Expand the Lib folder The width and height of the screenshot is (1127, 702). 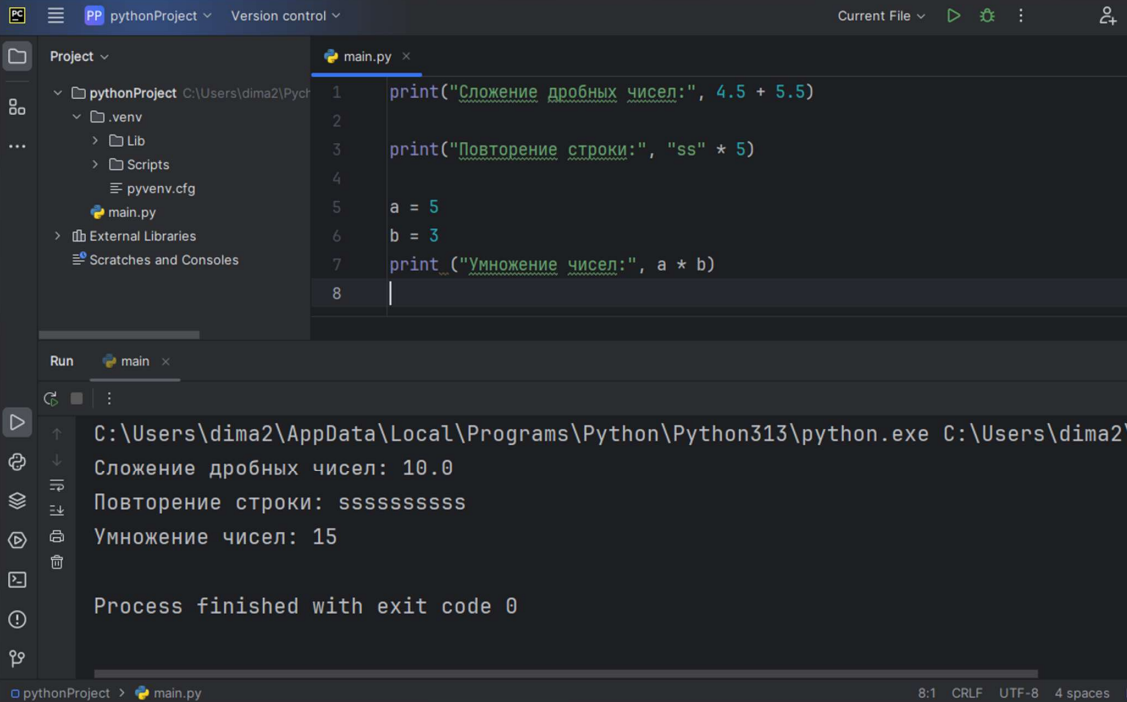pyautogui.click(x=96, y=141)
